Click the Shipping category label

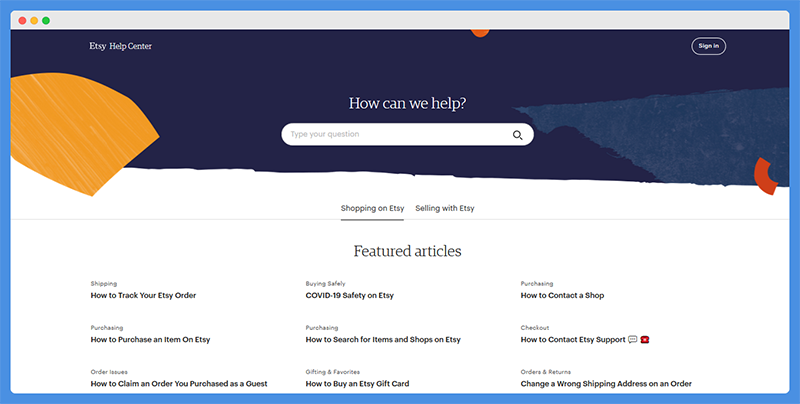(x=104, y=284)
